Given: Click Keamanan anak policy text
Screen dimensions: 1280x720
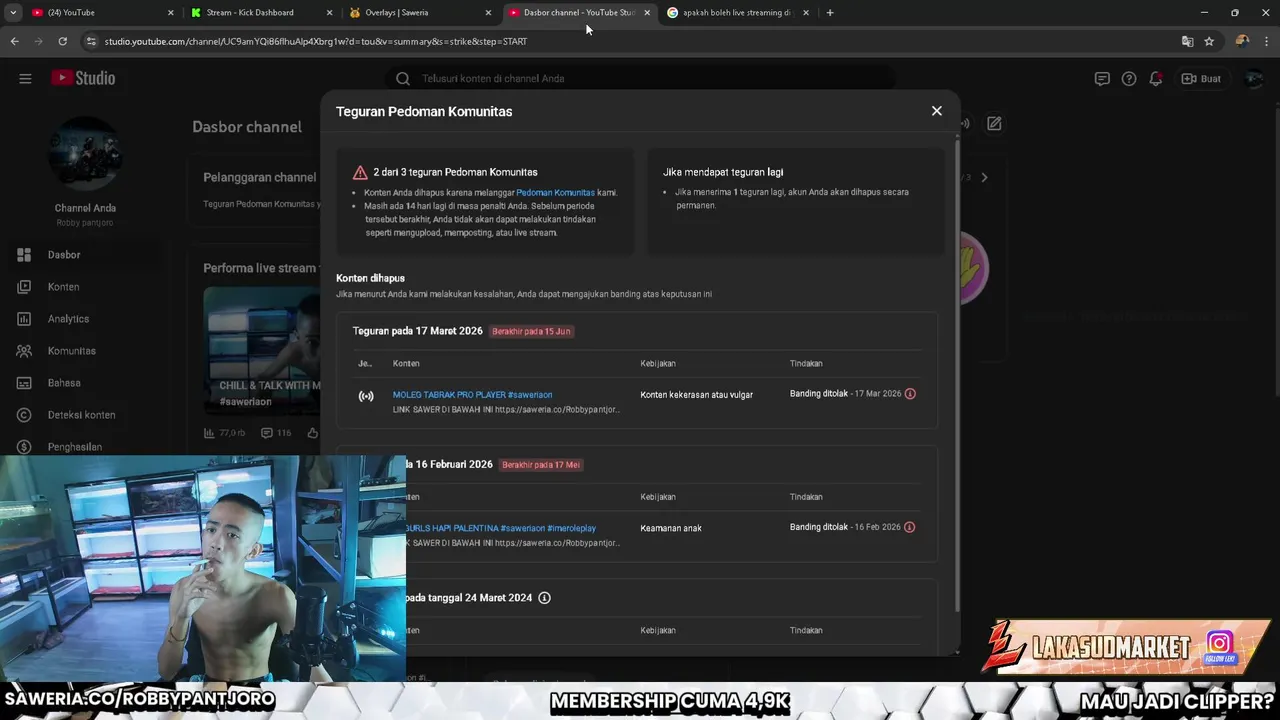Looking at the screenshot, I should tap(671, 528).
